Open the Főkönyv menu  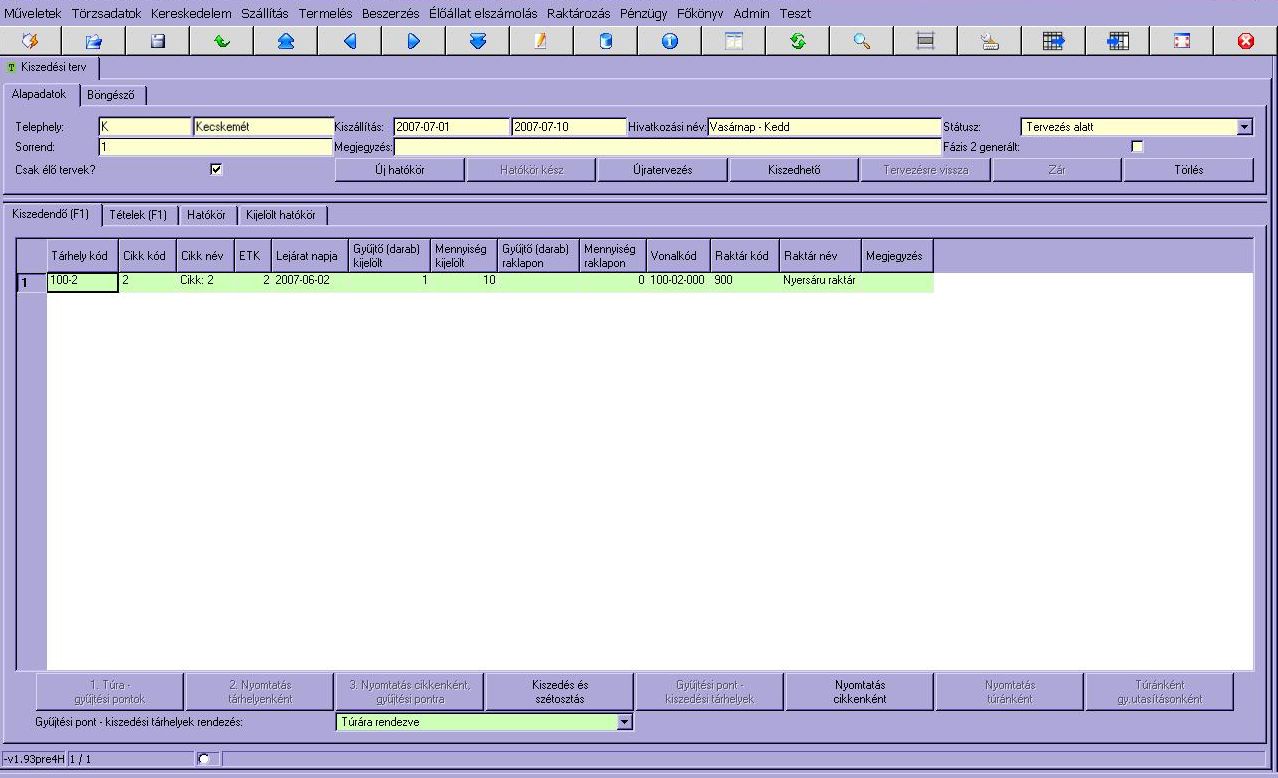click(x=700, y=14)
